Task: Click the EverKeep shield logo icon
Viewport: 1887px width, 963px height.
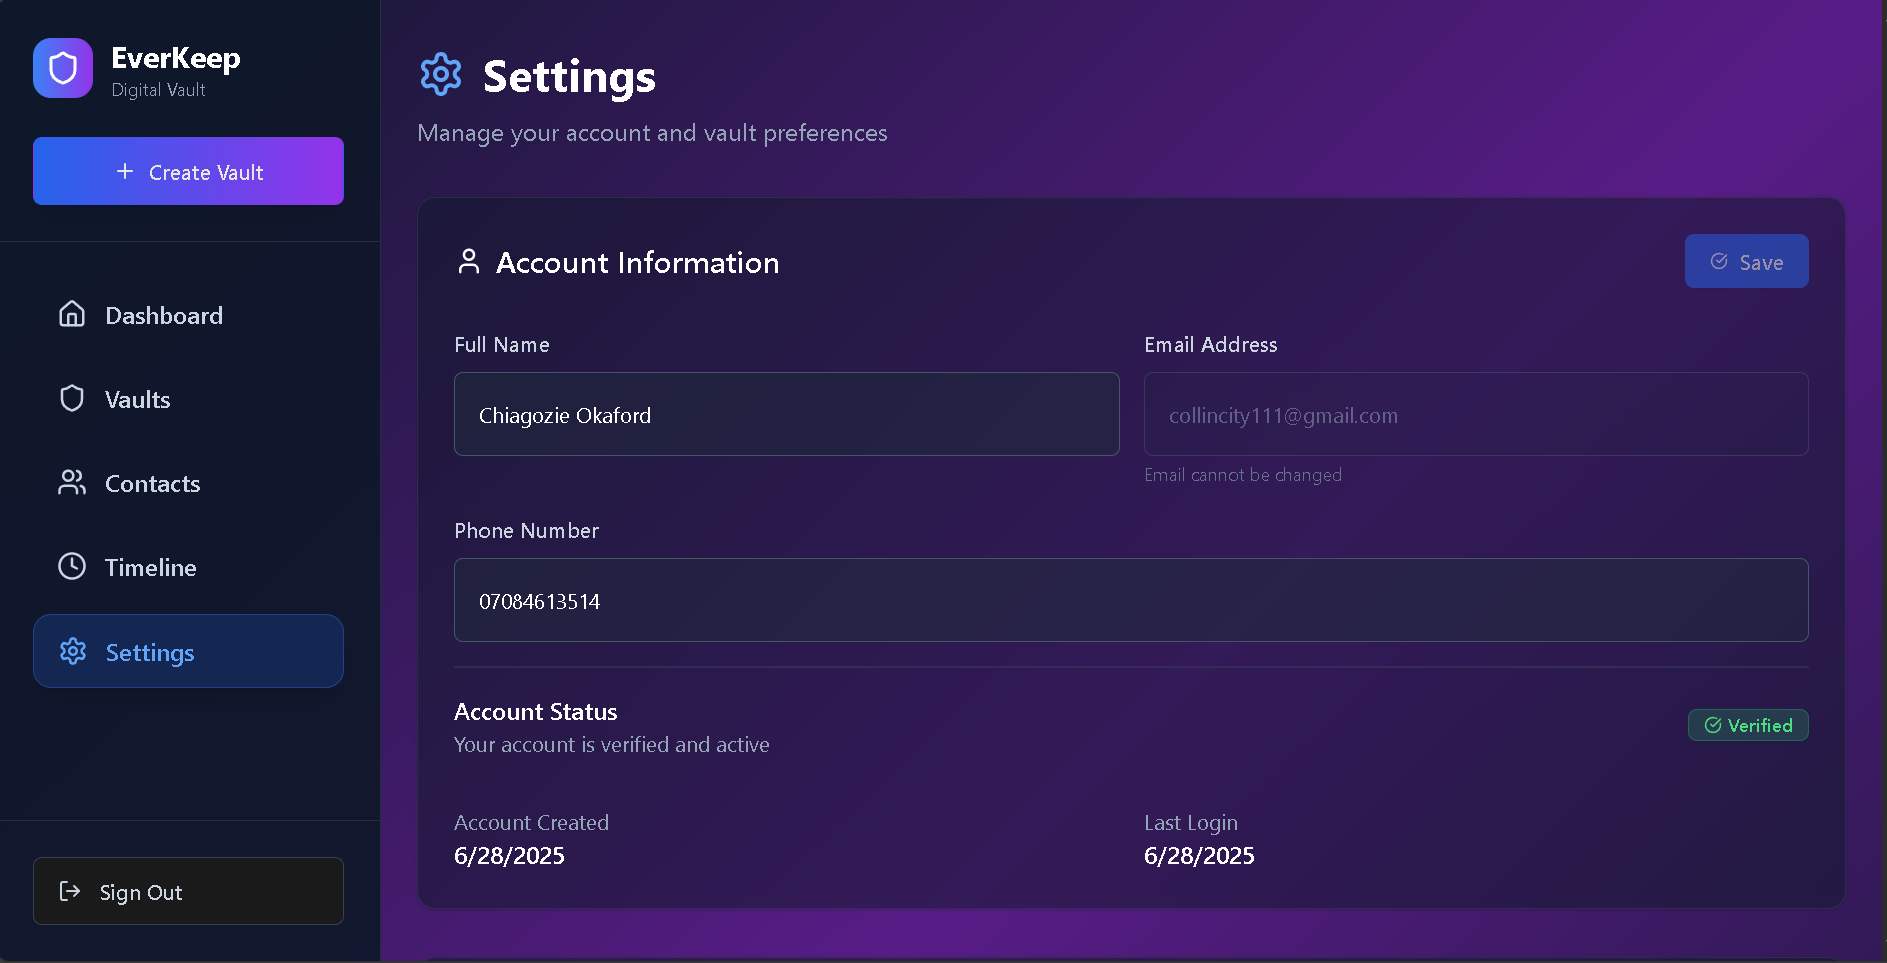Action: pyautogui.click(x=63, y=68)
